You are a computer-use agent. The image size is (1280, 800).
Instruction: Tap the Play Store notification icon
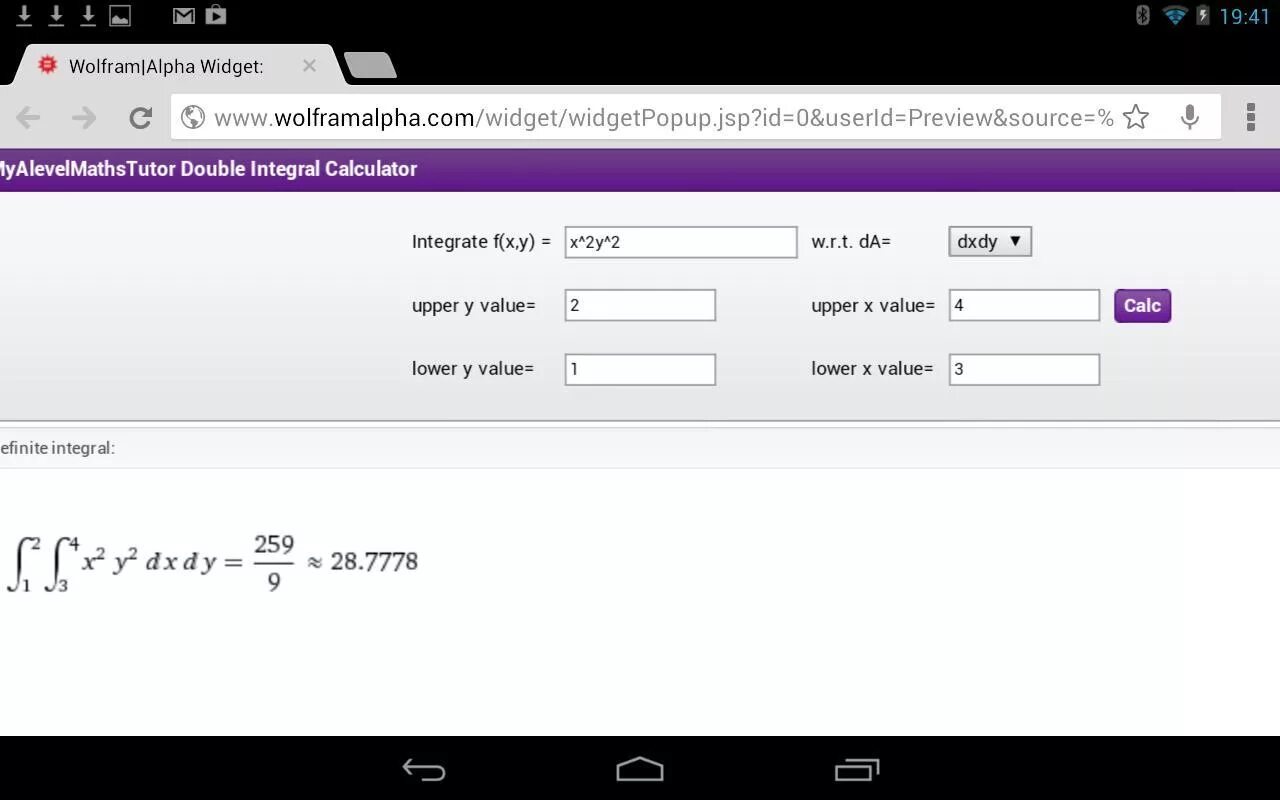(x=215, y=15)
